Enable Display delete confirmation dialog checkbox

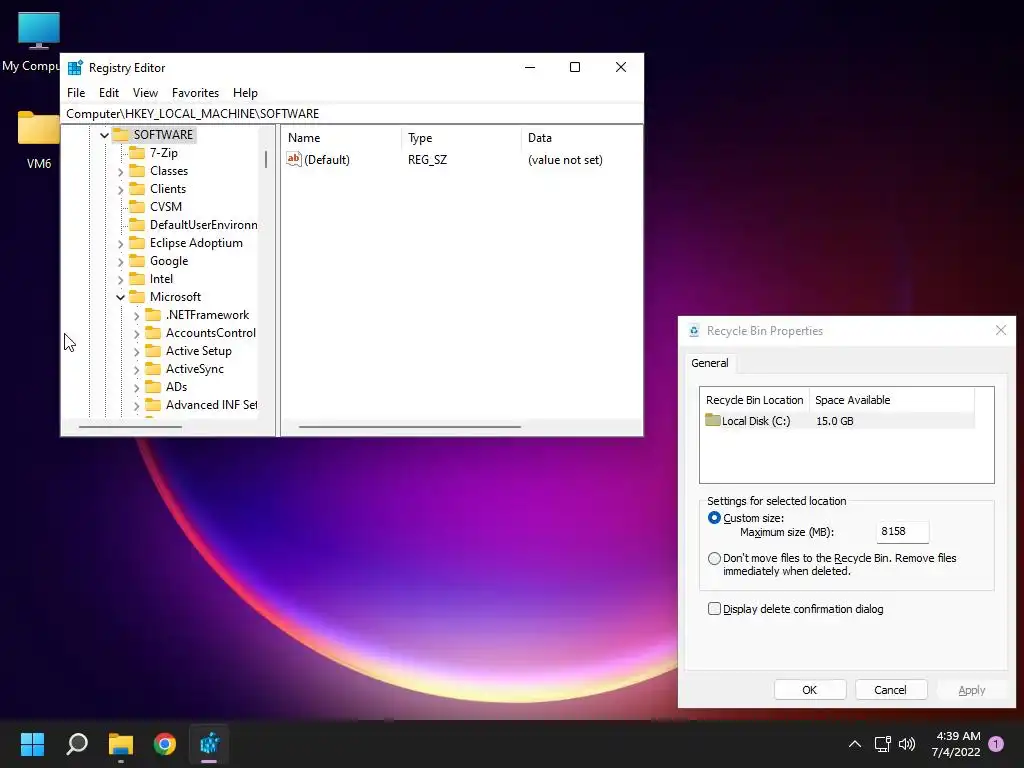714,609
